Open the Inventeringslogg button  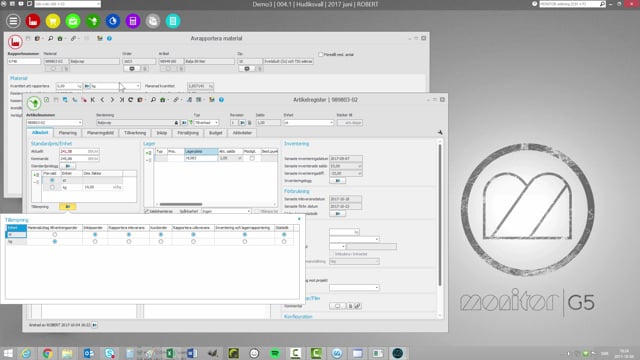[338, 181]
